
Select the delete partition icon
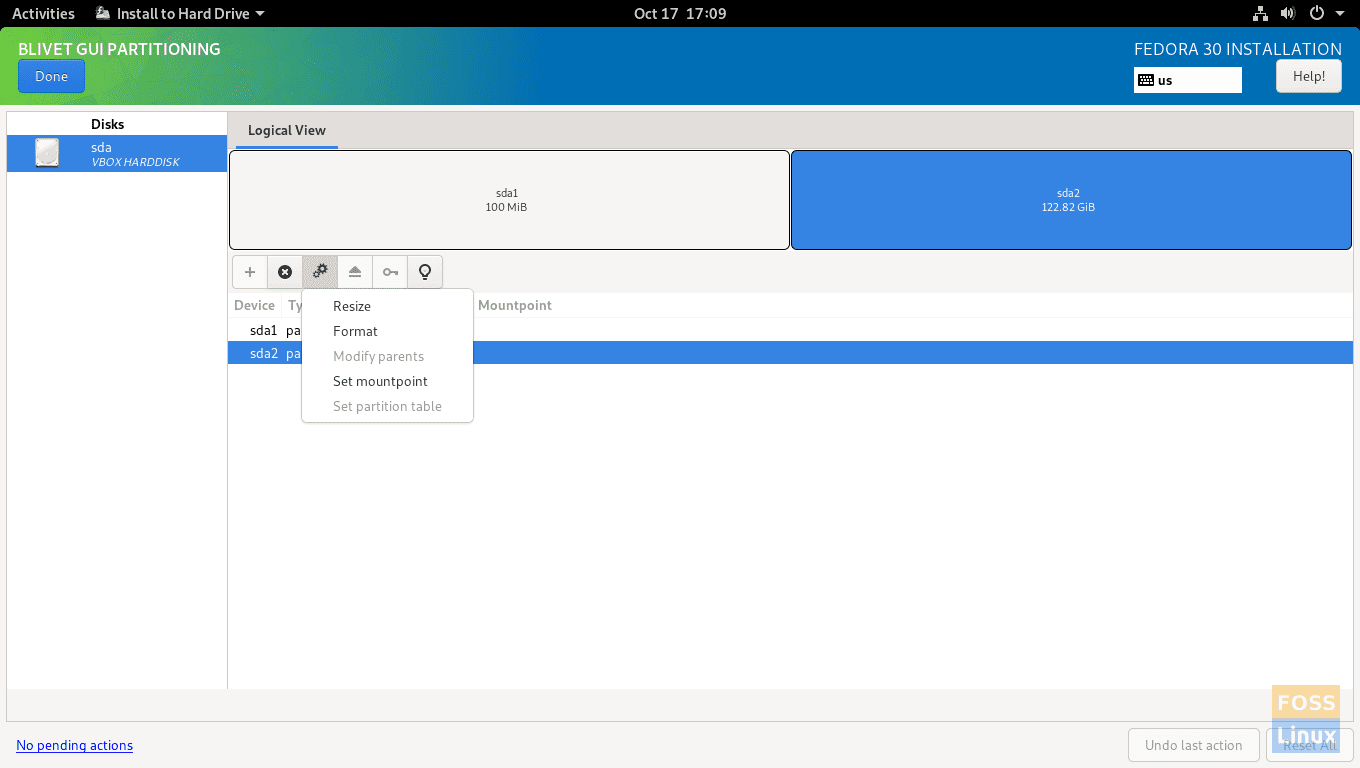coord(284,271)
